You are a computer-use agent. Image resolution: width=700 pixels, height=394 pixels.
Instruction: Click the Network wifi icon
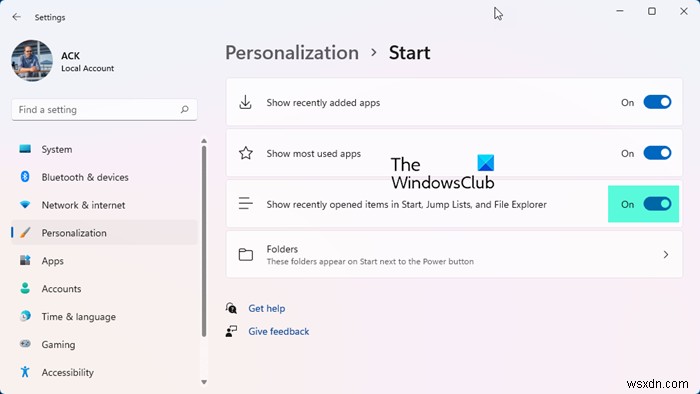click(25, 205)
